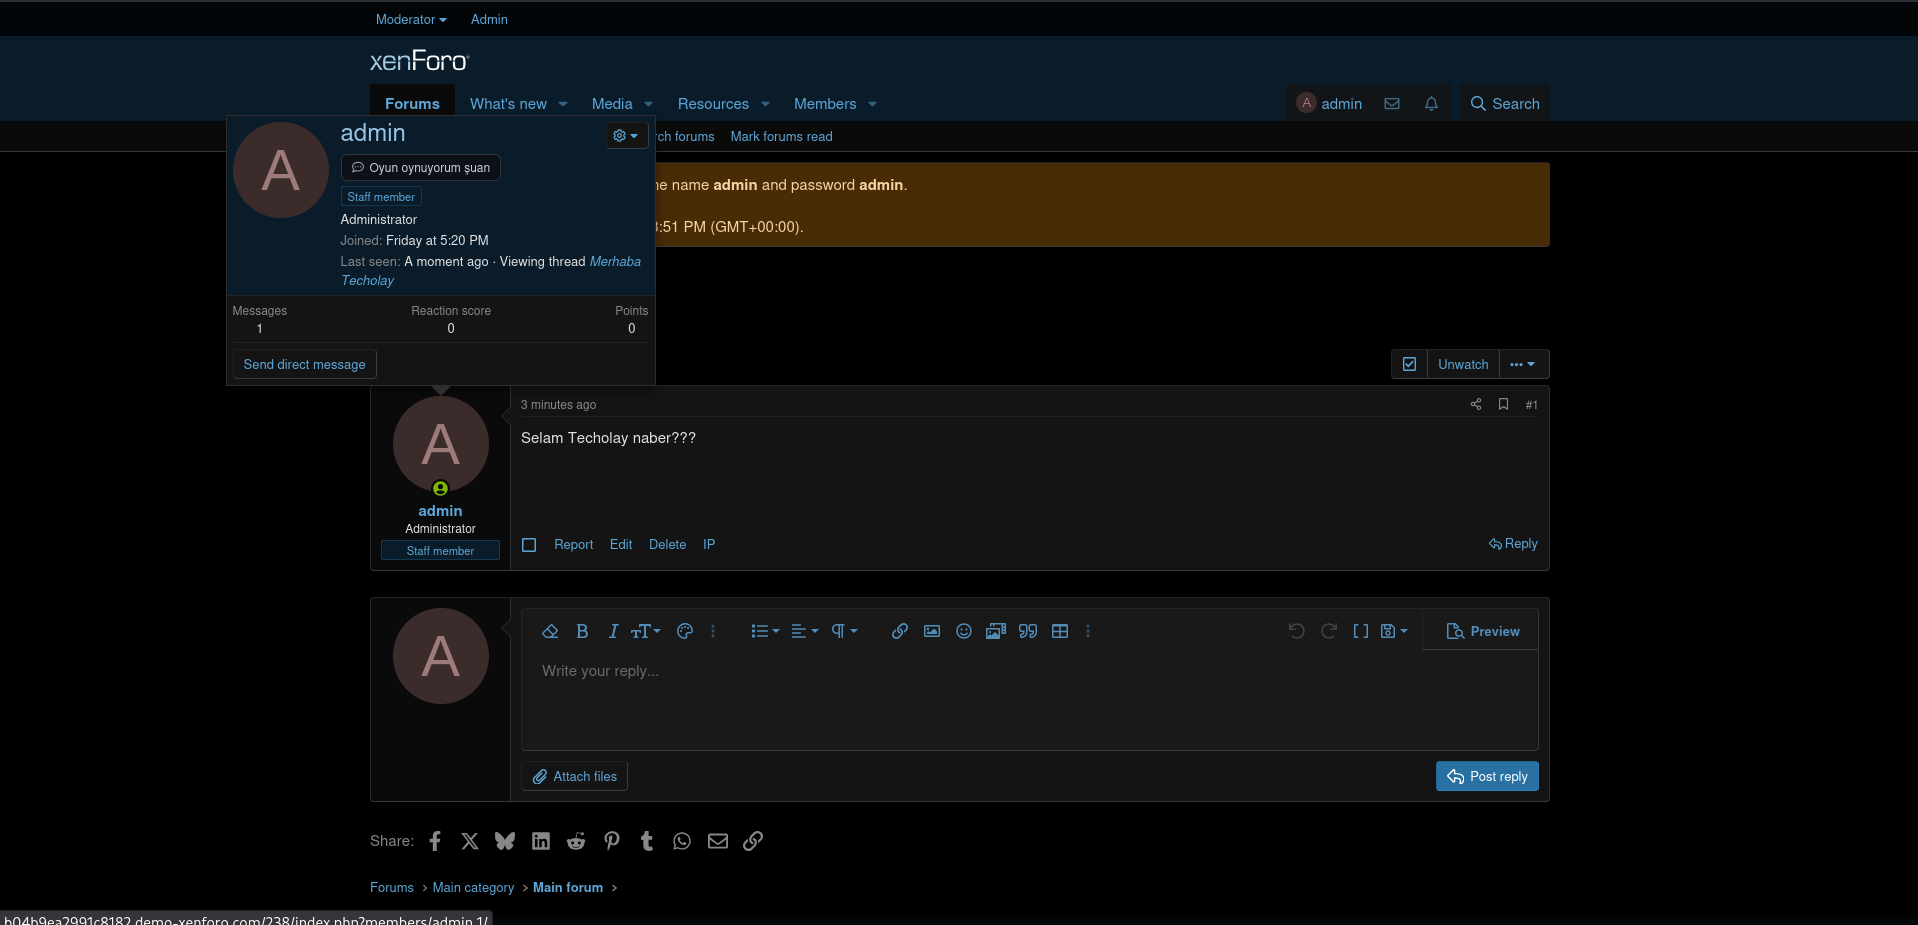Click the Admin link in the staff bar
The image size is (1918, 925).
489,19
